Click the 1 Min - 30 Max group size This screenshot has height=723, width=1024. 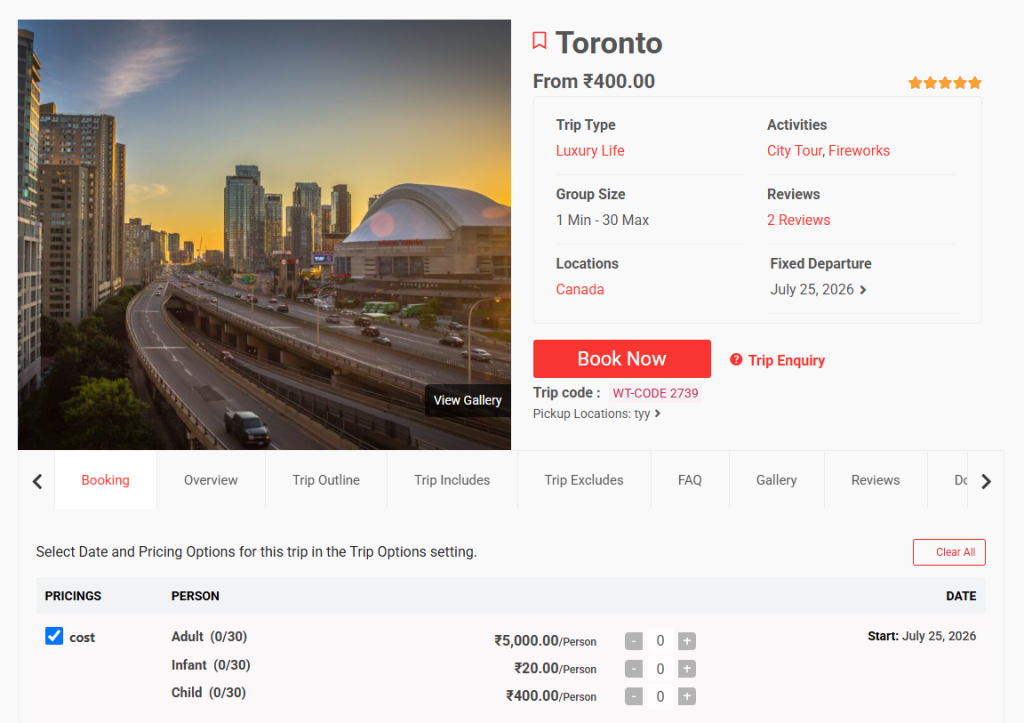pyautogui.click(x=602, y=220)
